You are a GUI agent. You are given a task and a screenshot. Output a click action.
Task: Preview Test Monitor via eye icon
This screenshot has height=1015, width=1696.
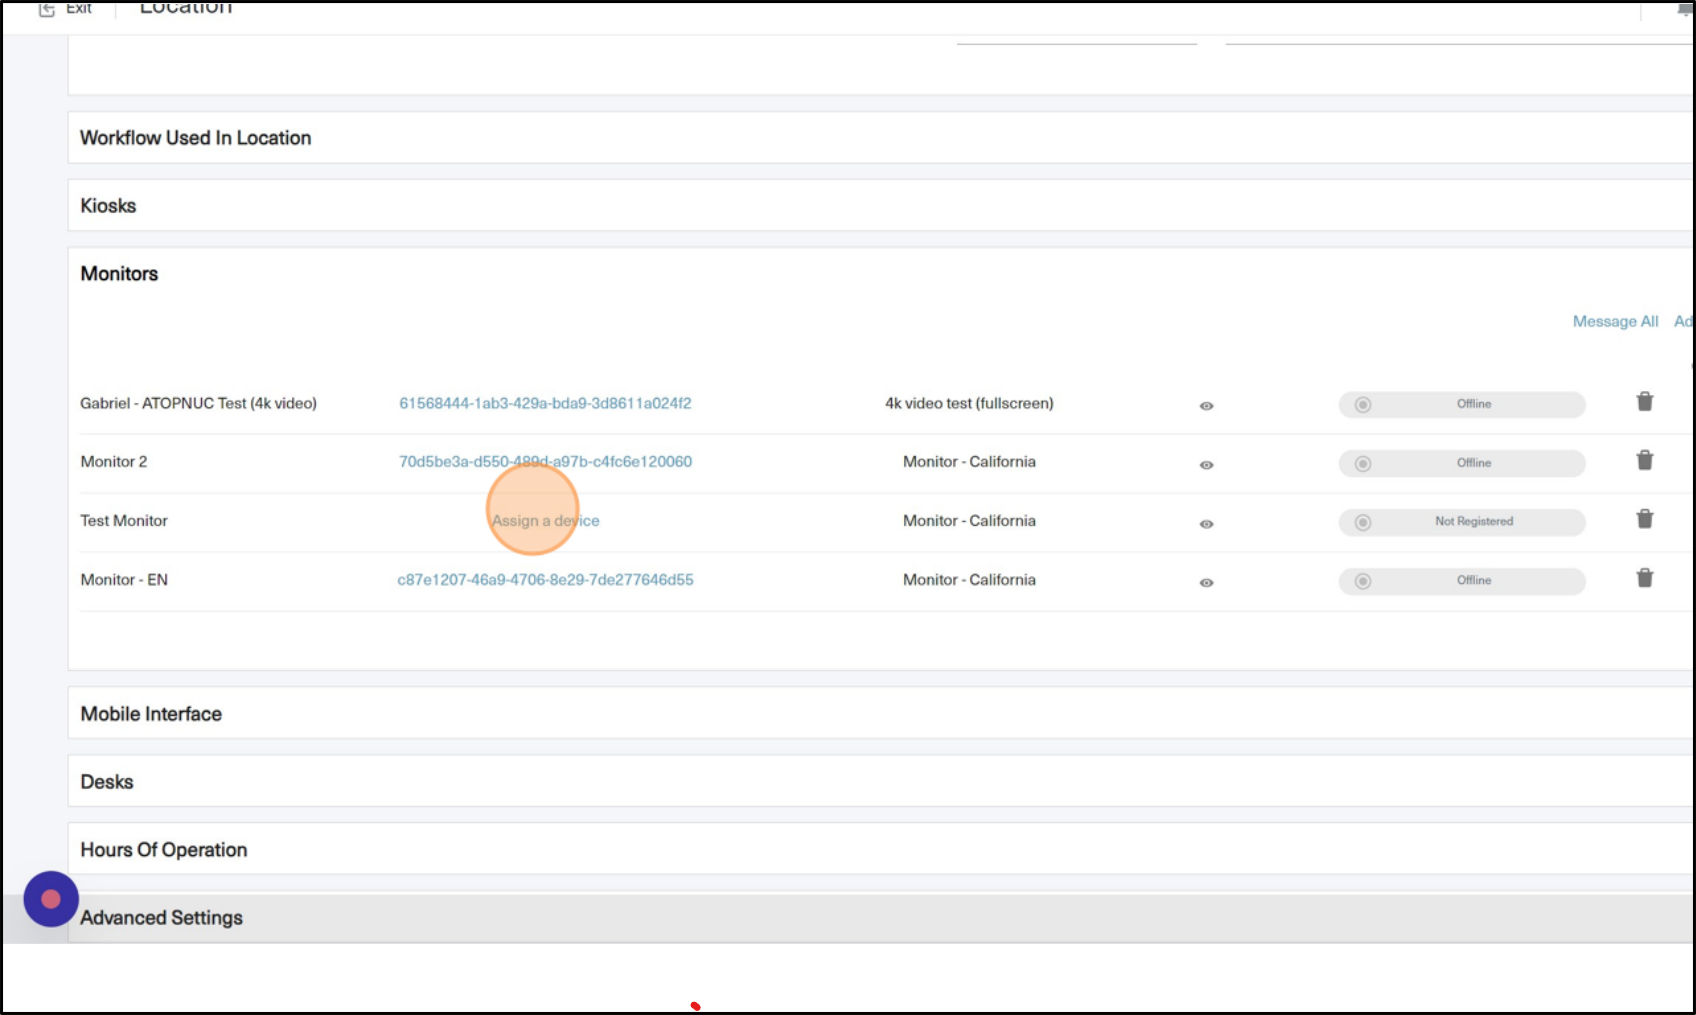1206,524
